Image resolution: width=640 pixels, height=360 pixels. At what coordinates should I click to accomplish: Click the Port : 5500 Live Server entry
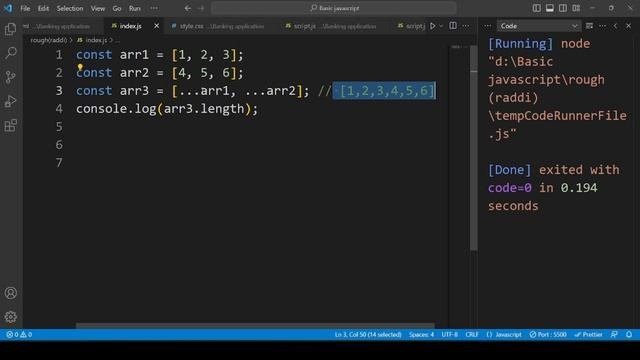pyautogui.click(x=548, y=335)
